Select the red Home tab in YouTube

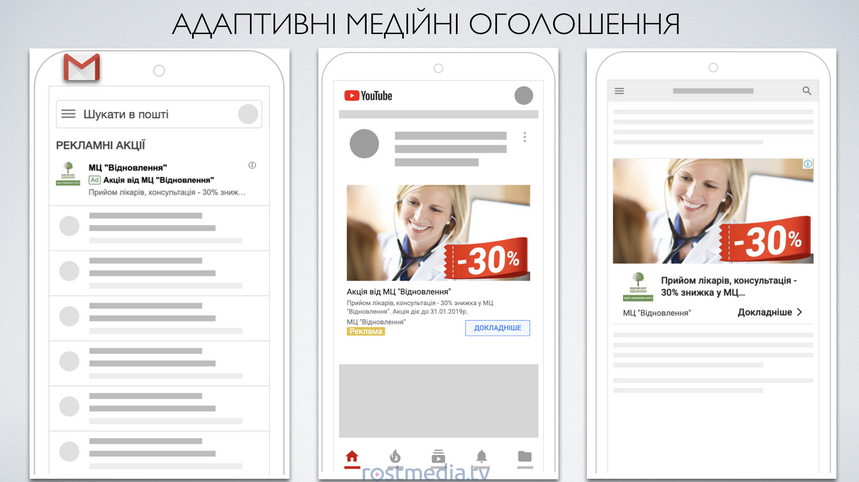click(351, 457)
